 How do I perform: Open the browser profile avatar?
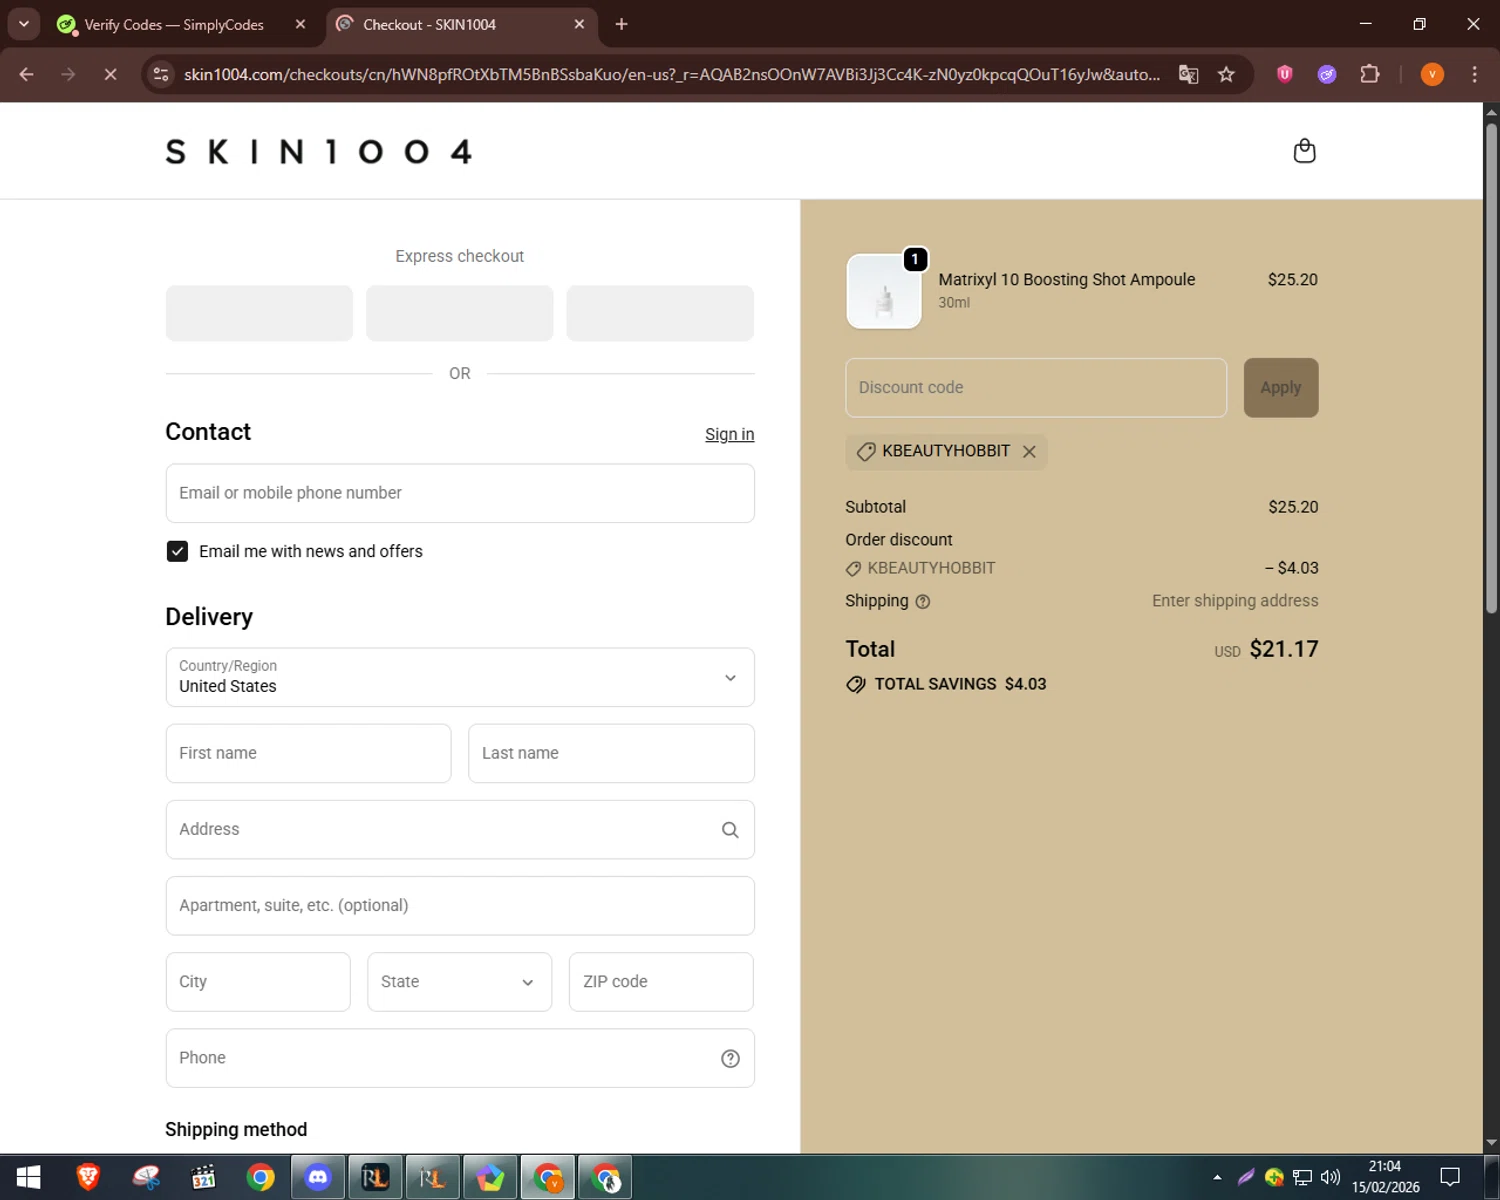click(x=1432, y=74)
